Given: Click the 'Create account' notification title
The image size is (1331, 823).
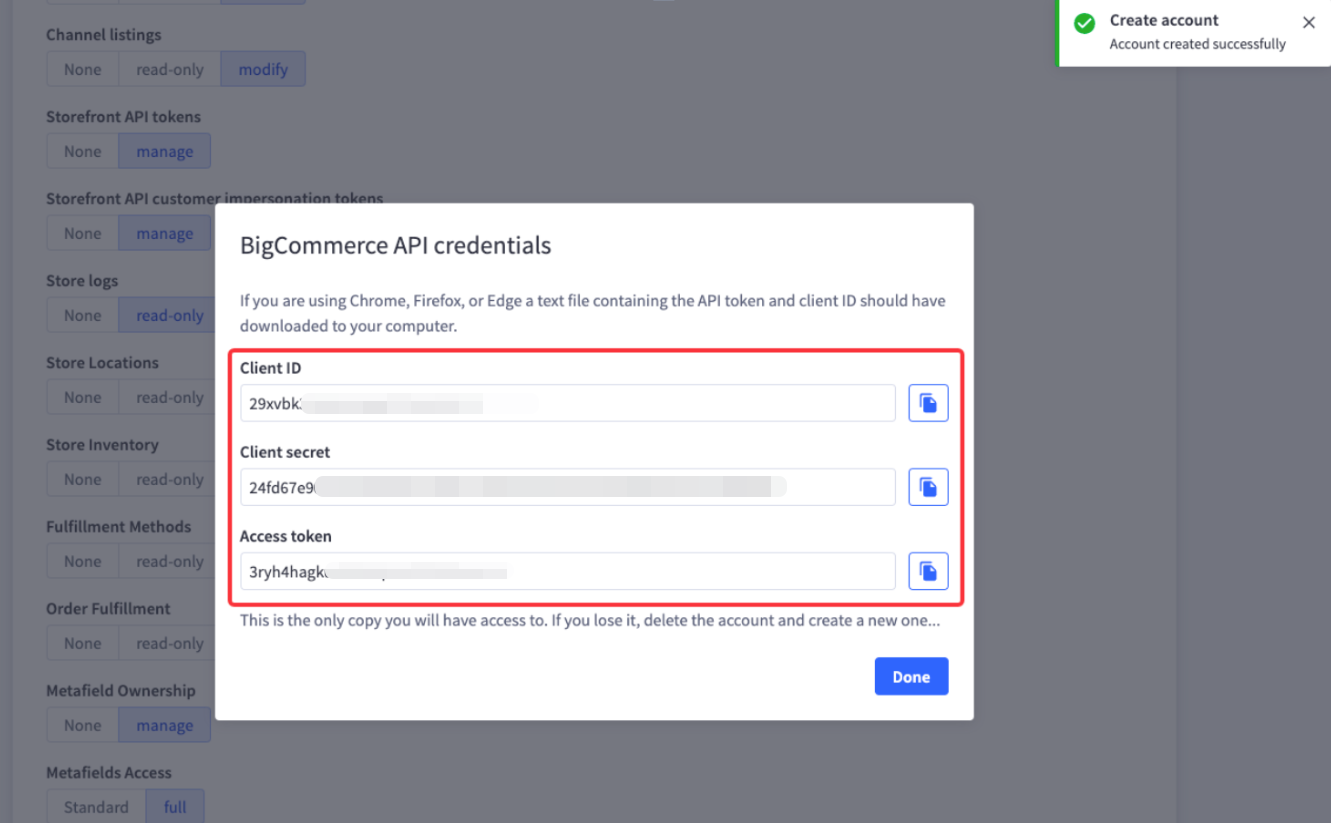Looking at the screenshot, I should (x=1164, y=20).
